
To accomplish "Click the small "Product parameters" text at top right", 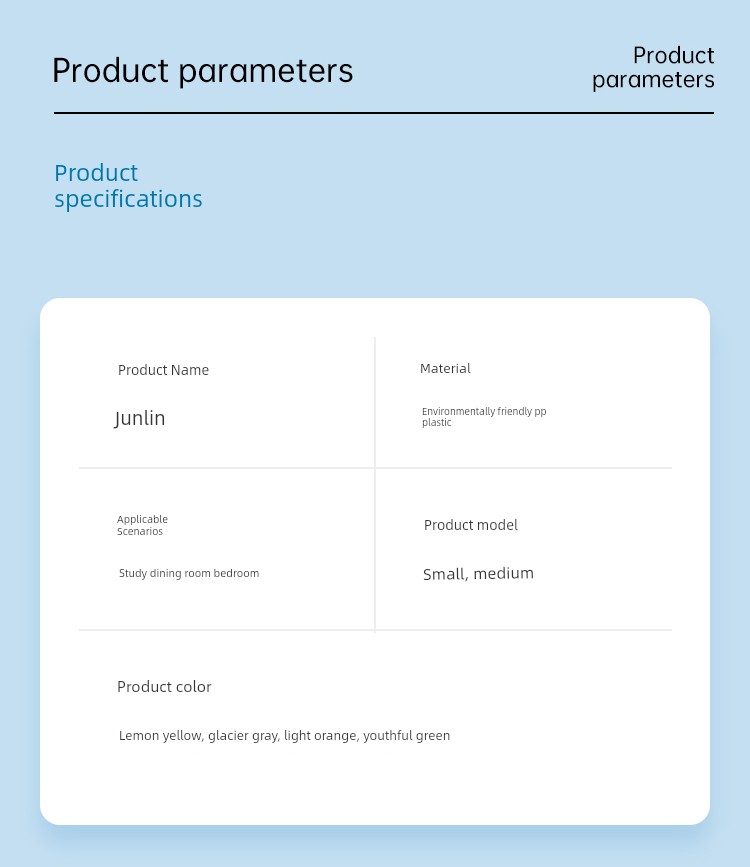I will 653,67.
